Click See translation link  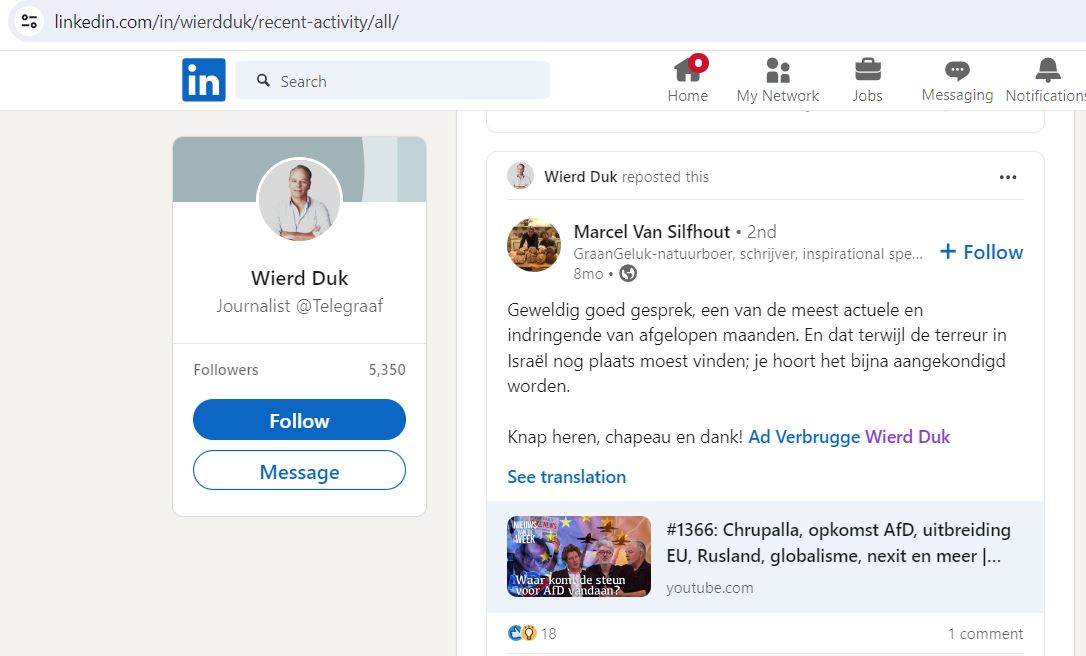(x=567, y=477)
